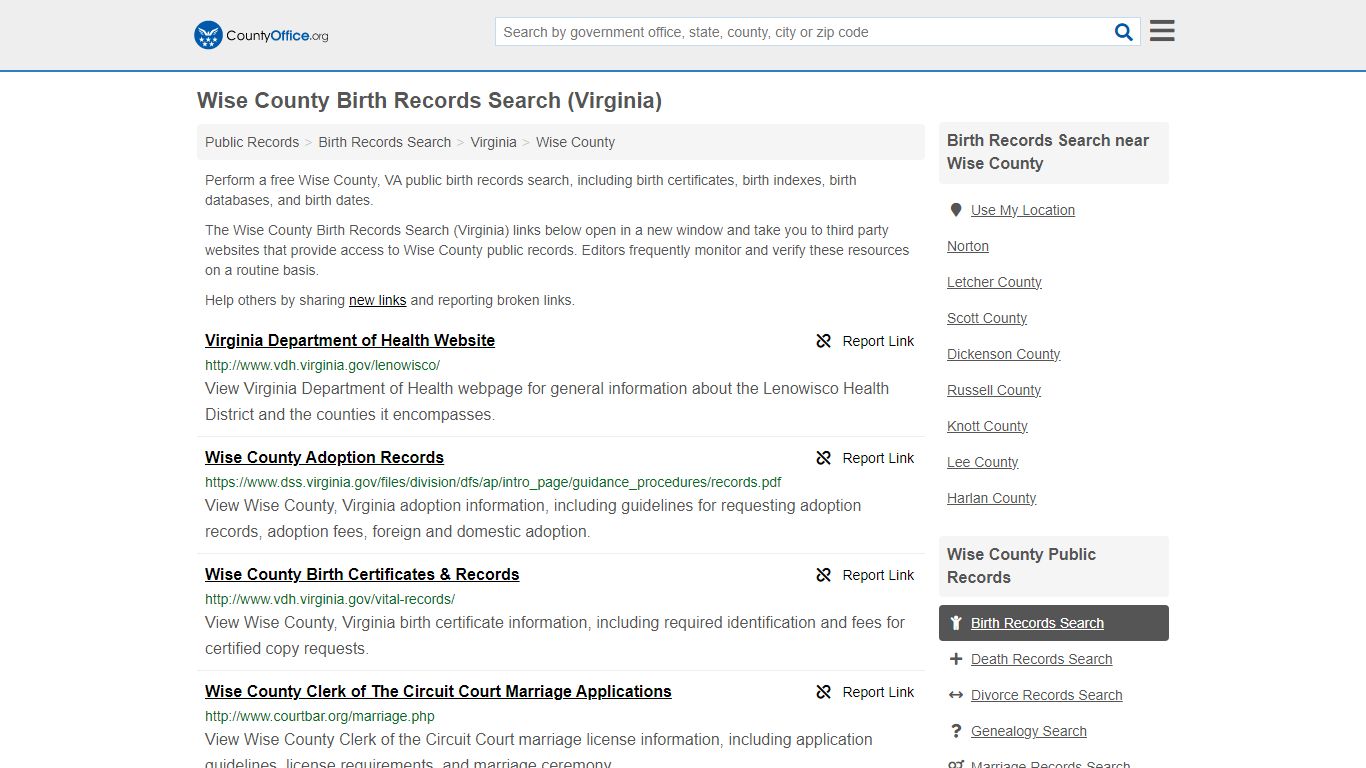Screen dimensions: 1366x768
Task: Select Lee County in nearby list
Action: pyautogui.click(x=983, y=462)
